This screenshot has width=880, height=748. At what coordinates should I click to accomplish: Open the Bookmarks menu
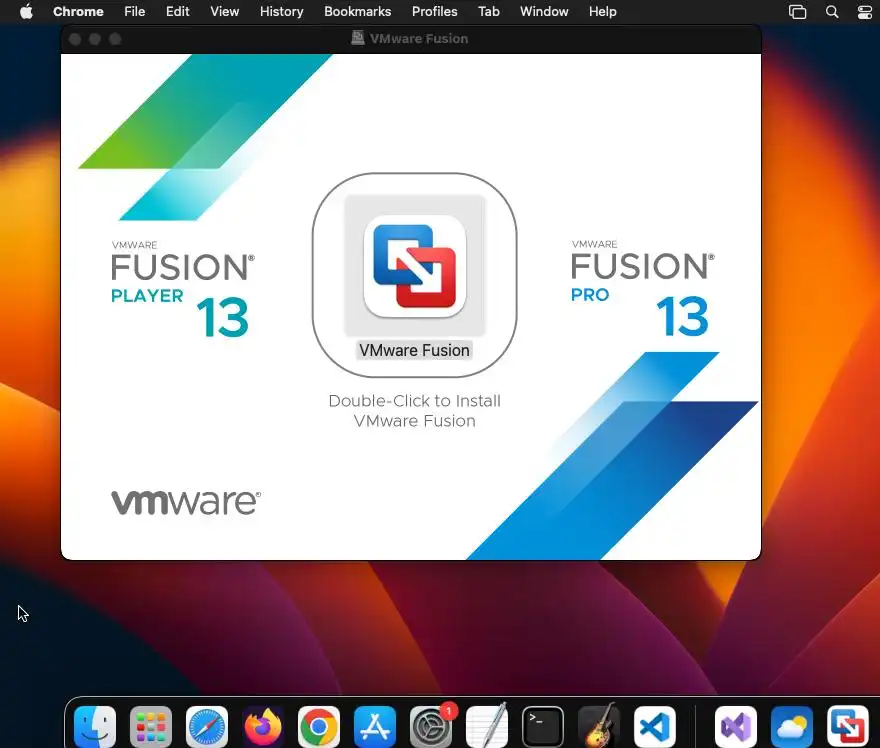point(358,11)
